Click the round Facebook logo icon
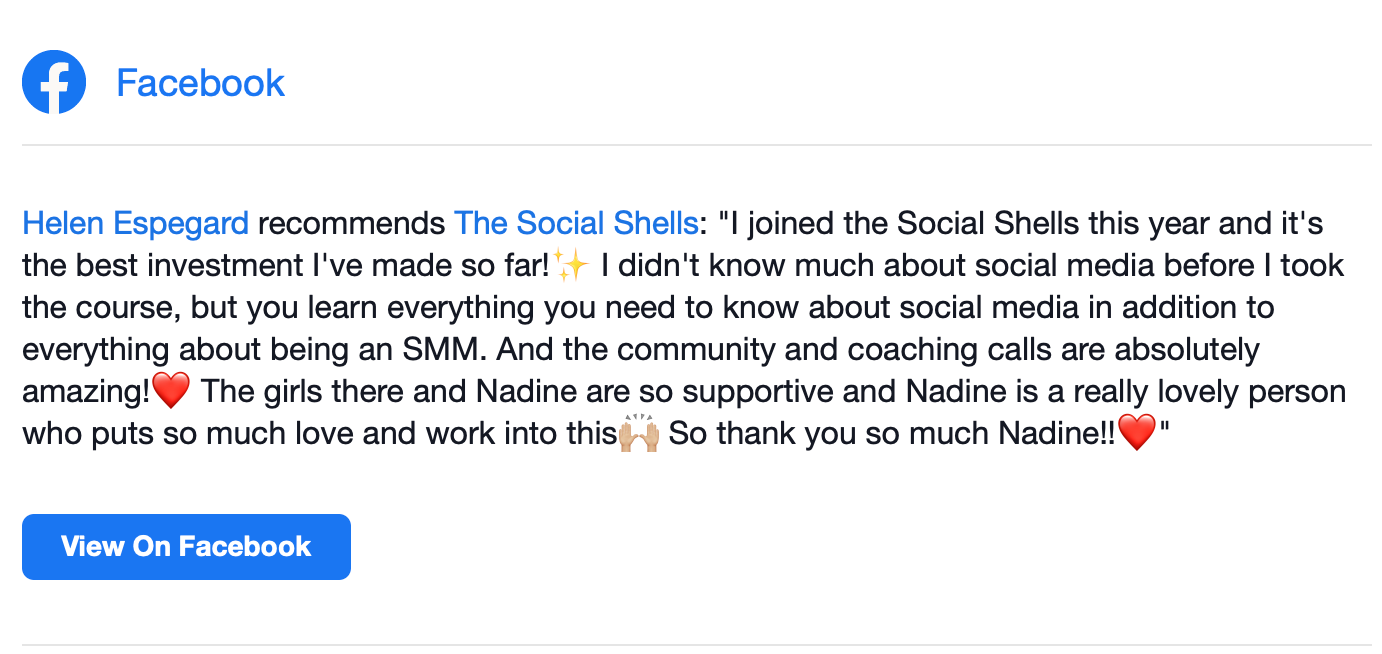The height and width of the screenshot is (654, 1382). point(54,82)
